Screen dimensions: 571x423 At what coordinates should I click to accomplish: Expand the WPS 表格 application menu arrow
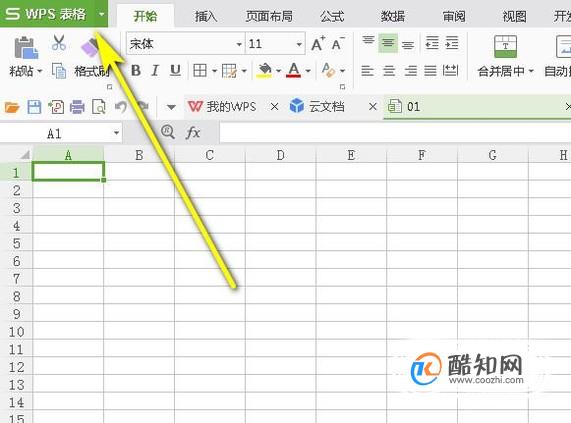pyautogui.click(x=102, y=14)
